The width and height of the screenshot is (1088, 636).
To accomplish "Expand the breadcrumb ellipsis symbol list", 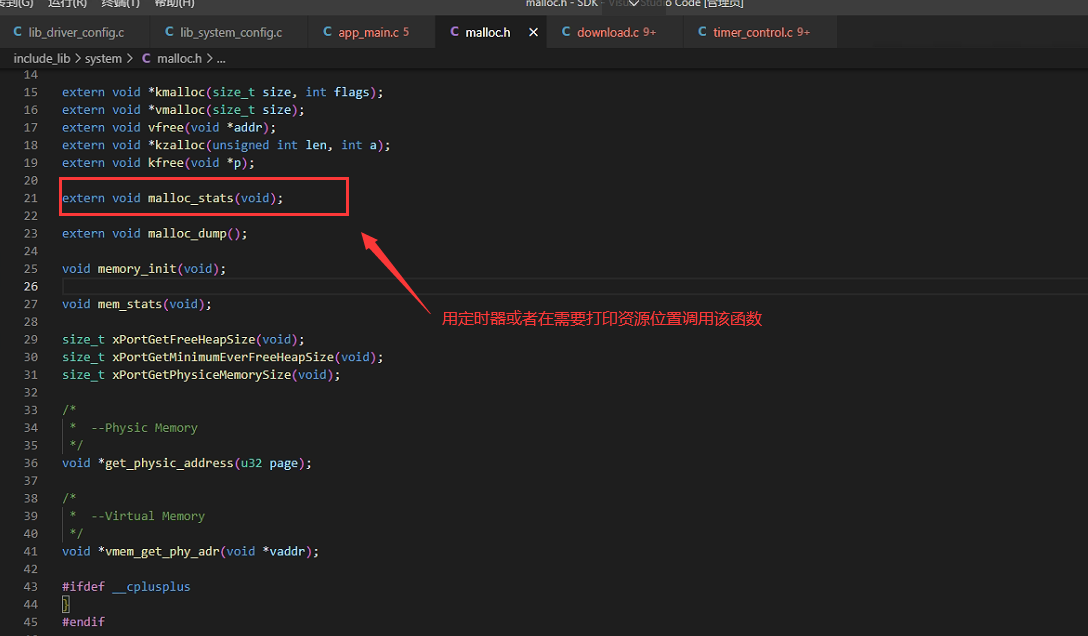I will (221, 59).
